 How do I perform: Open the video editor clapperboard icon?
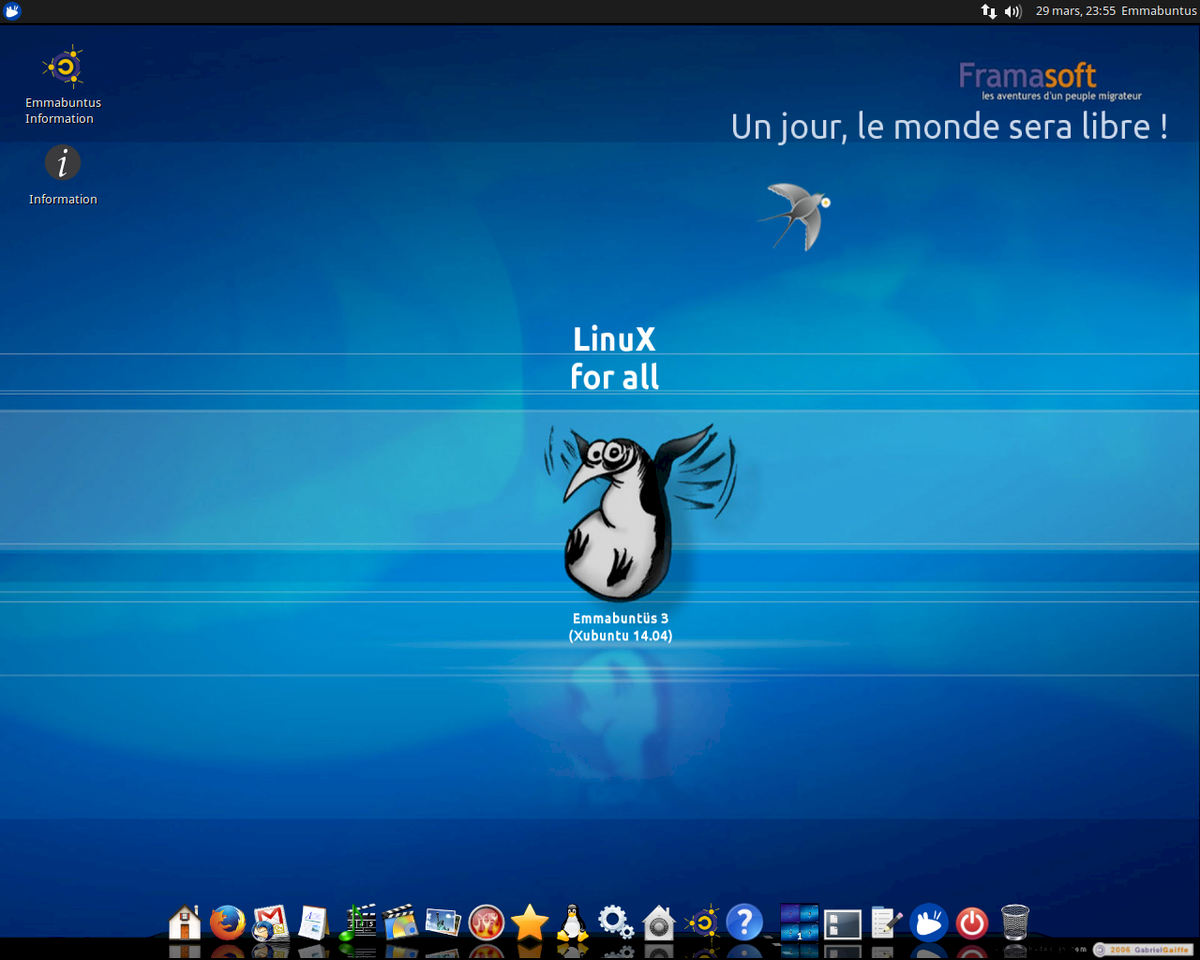coord(400,922)
